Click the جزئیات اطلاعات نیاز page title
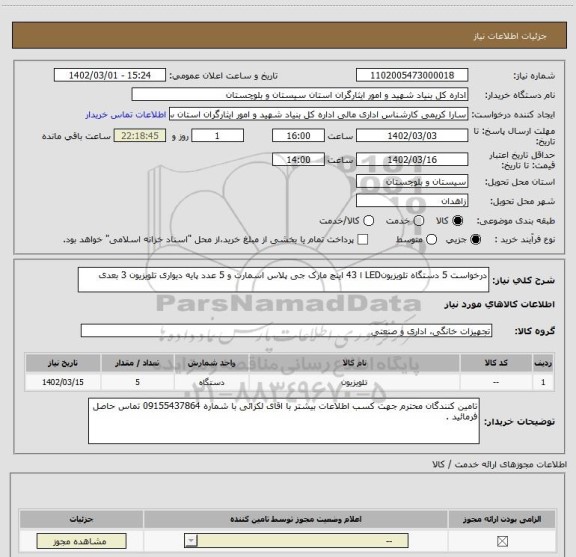This screenshot has width=576, height=557. pyautogui.click(x=510, y=36)
